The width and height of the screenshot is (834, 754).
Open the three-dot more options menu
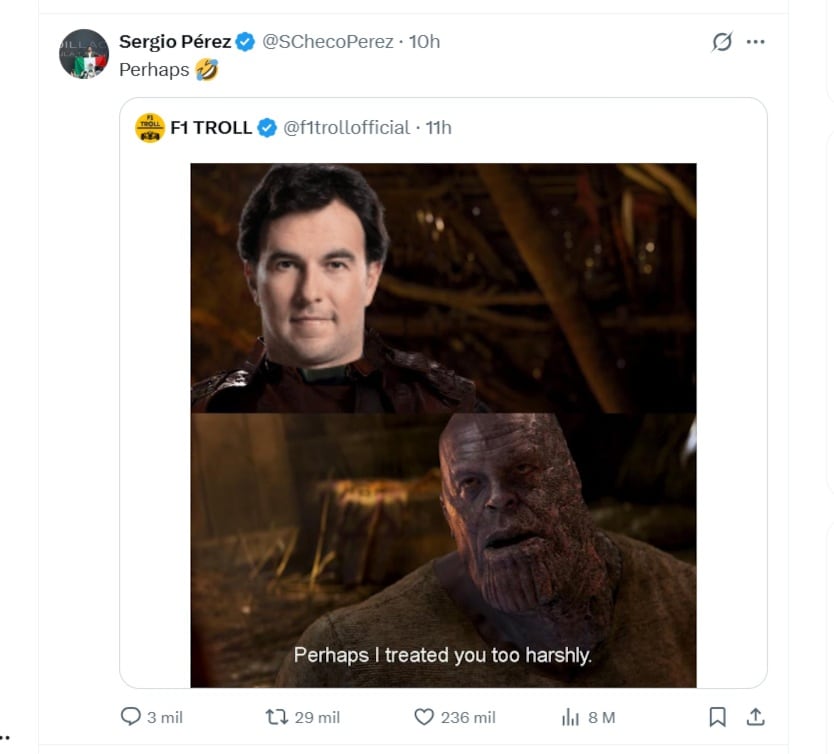(x=756, y=42)
